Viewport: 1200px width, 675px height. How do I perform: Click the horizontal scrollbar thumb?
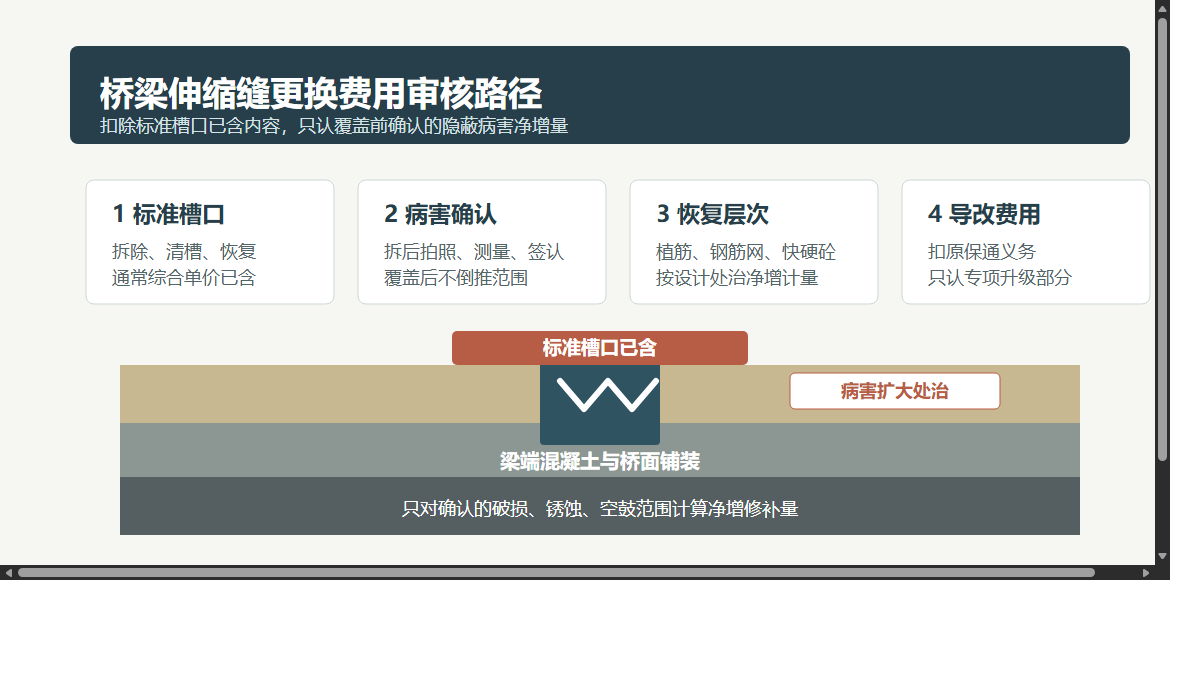tap(556, 573)
